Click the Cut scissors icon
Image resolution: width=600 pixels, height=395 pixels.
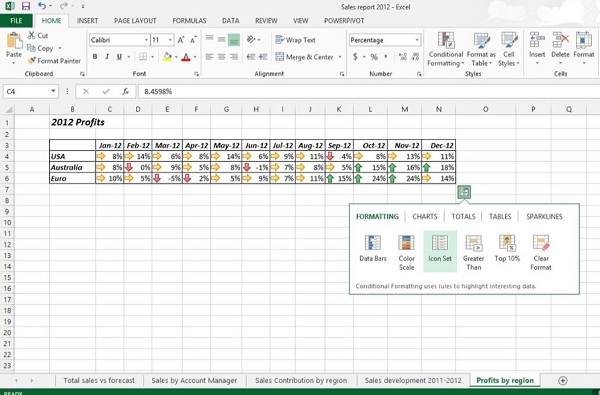click(x=31, y=36)
